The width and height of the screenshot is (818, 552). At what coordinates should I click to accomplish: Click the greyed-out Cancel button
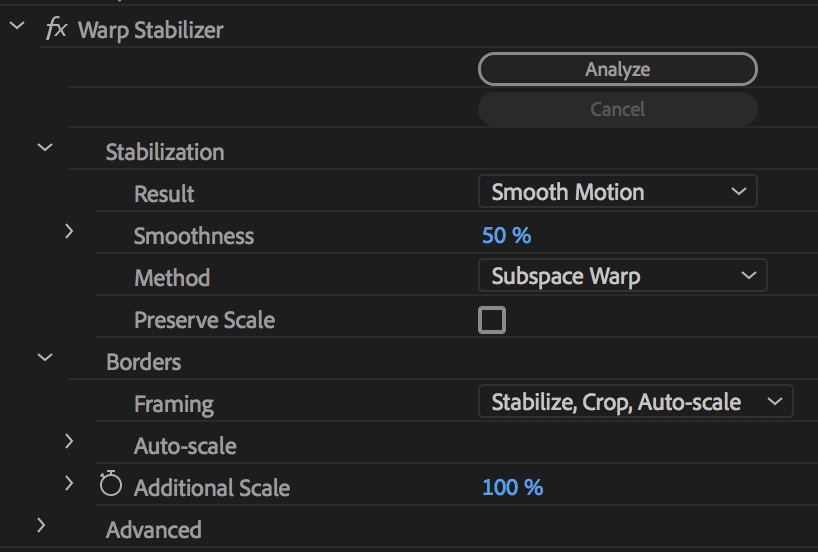click(x=617, y=109)
